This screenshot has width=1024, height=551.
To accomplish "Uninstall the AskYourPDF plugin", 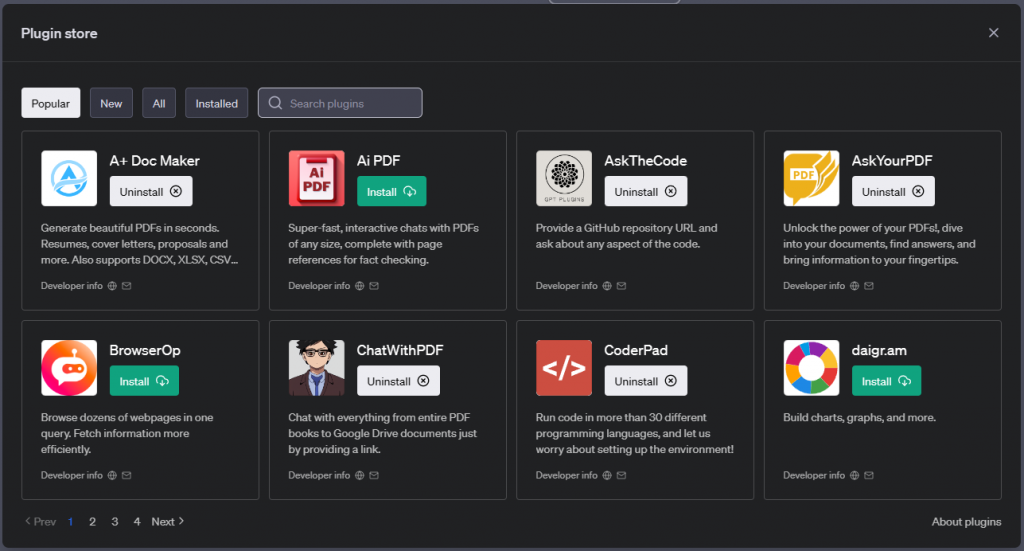I will 893,191.
